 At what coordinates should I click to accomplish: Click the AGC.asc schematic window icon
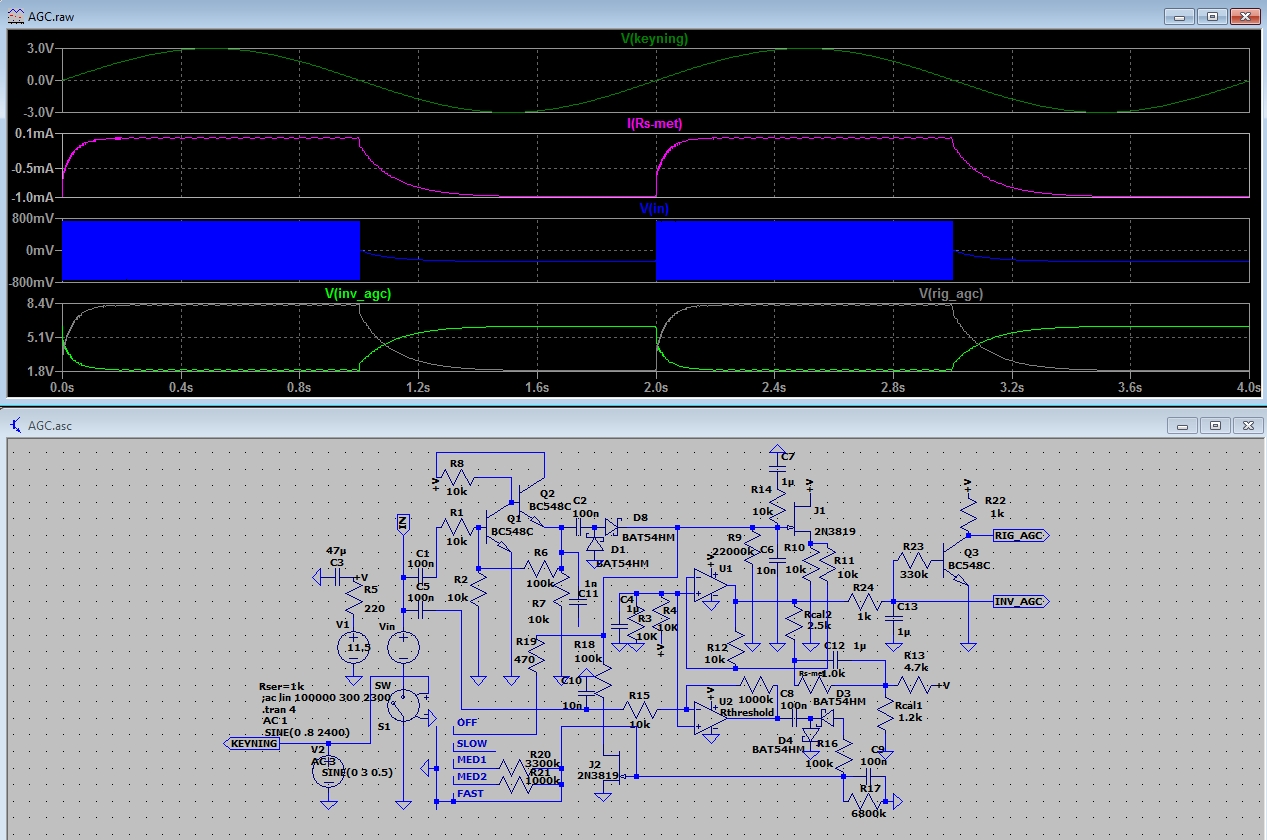coord(16,425)
